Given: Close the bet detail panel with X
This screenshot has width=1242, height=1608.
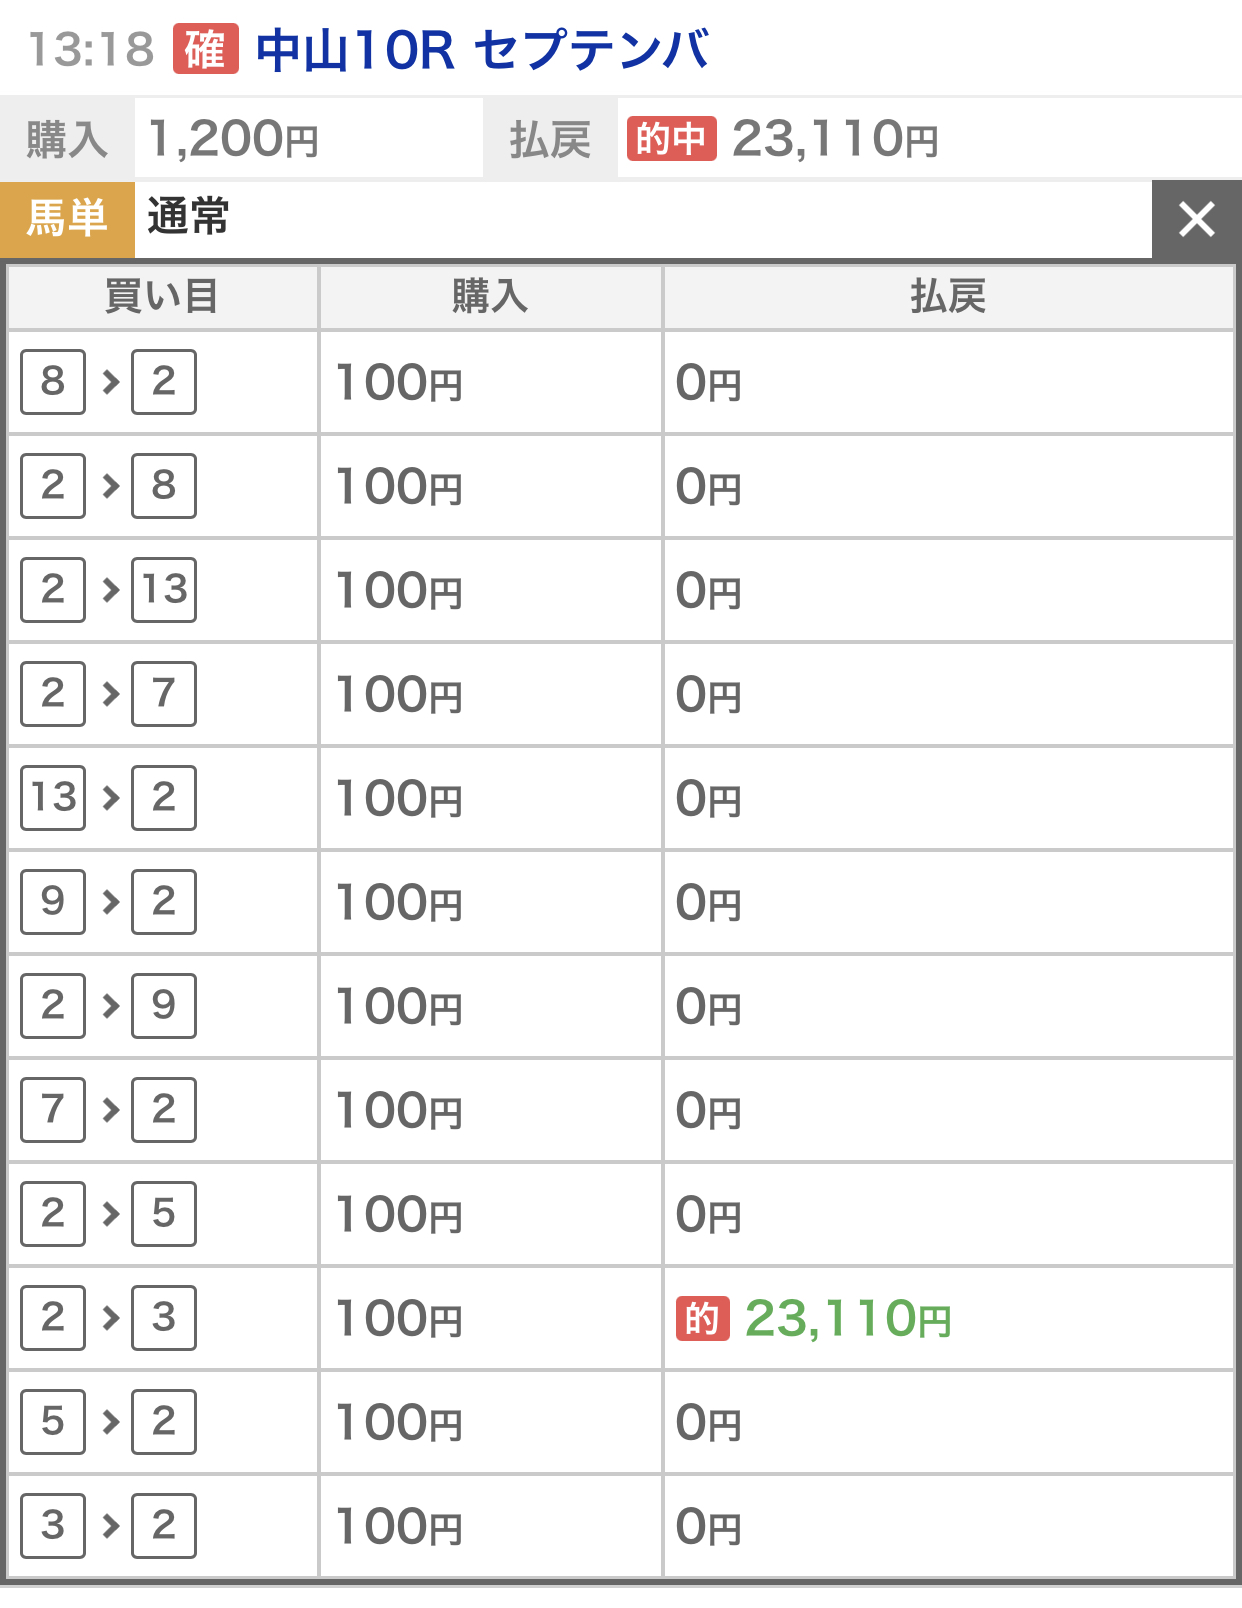Looking at the screenshot, I should tap(1196, 219).
